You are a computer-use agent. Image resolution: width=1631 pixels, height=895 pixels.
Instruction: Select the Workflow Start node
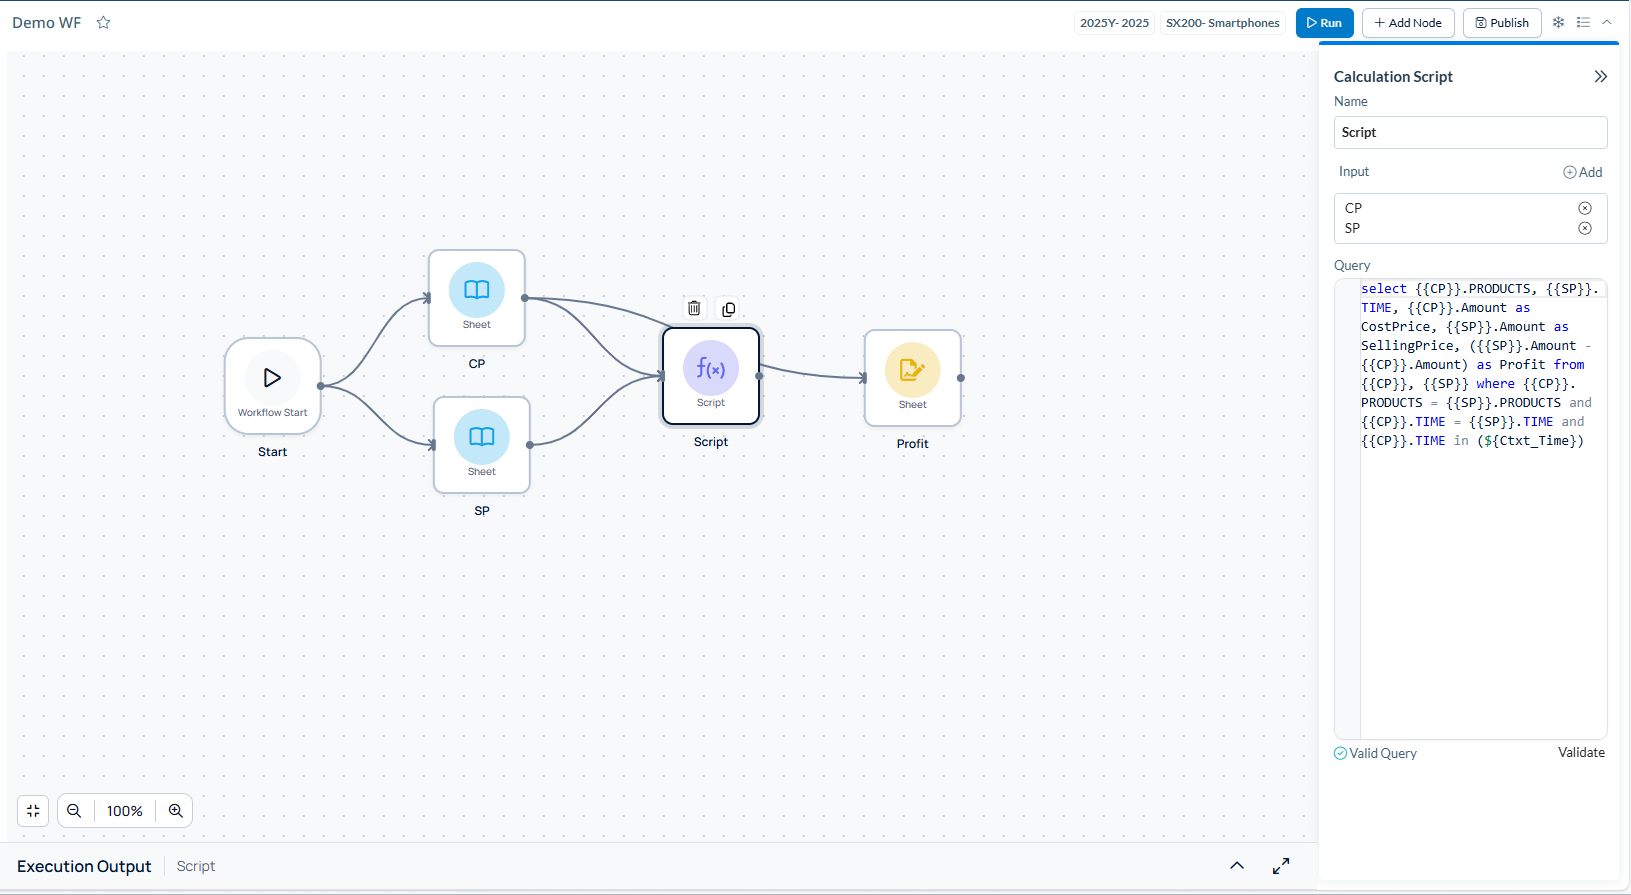click(272, 385)
